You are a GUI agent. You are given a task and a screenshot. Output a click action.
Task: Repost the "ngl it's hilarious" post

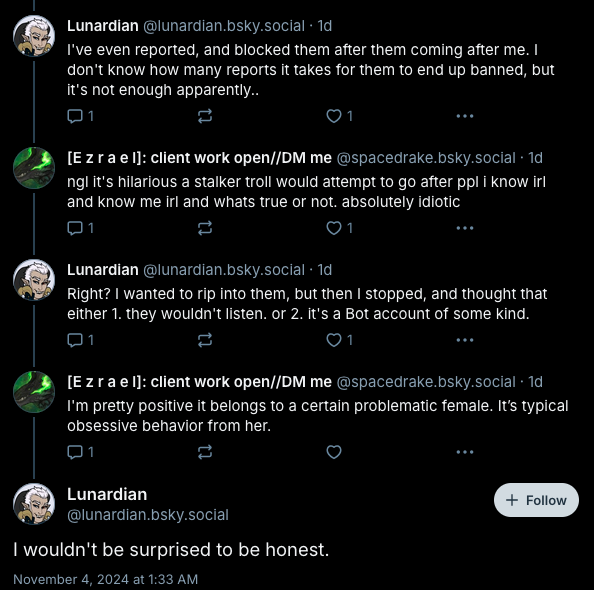tap(205, 228)
